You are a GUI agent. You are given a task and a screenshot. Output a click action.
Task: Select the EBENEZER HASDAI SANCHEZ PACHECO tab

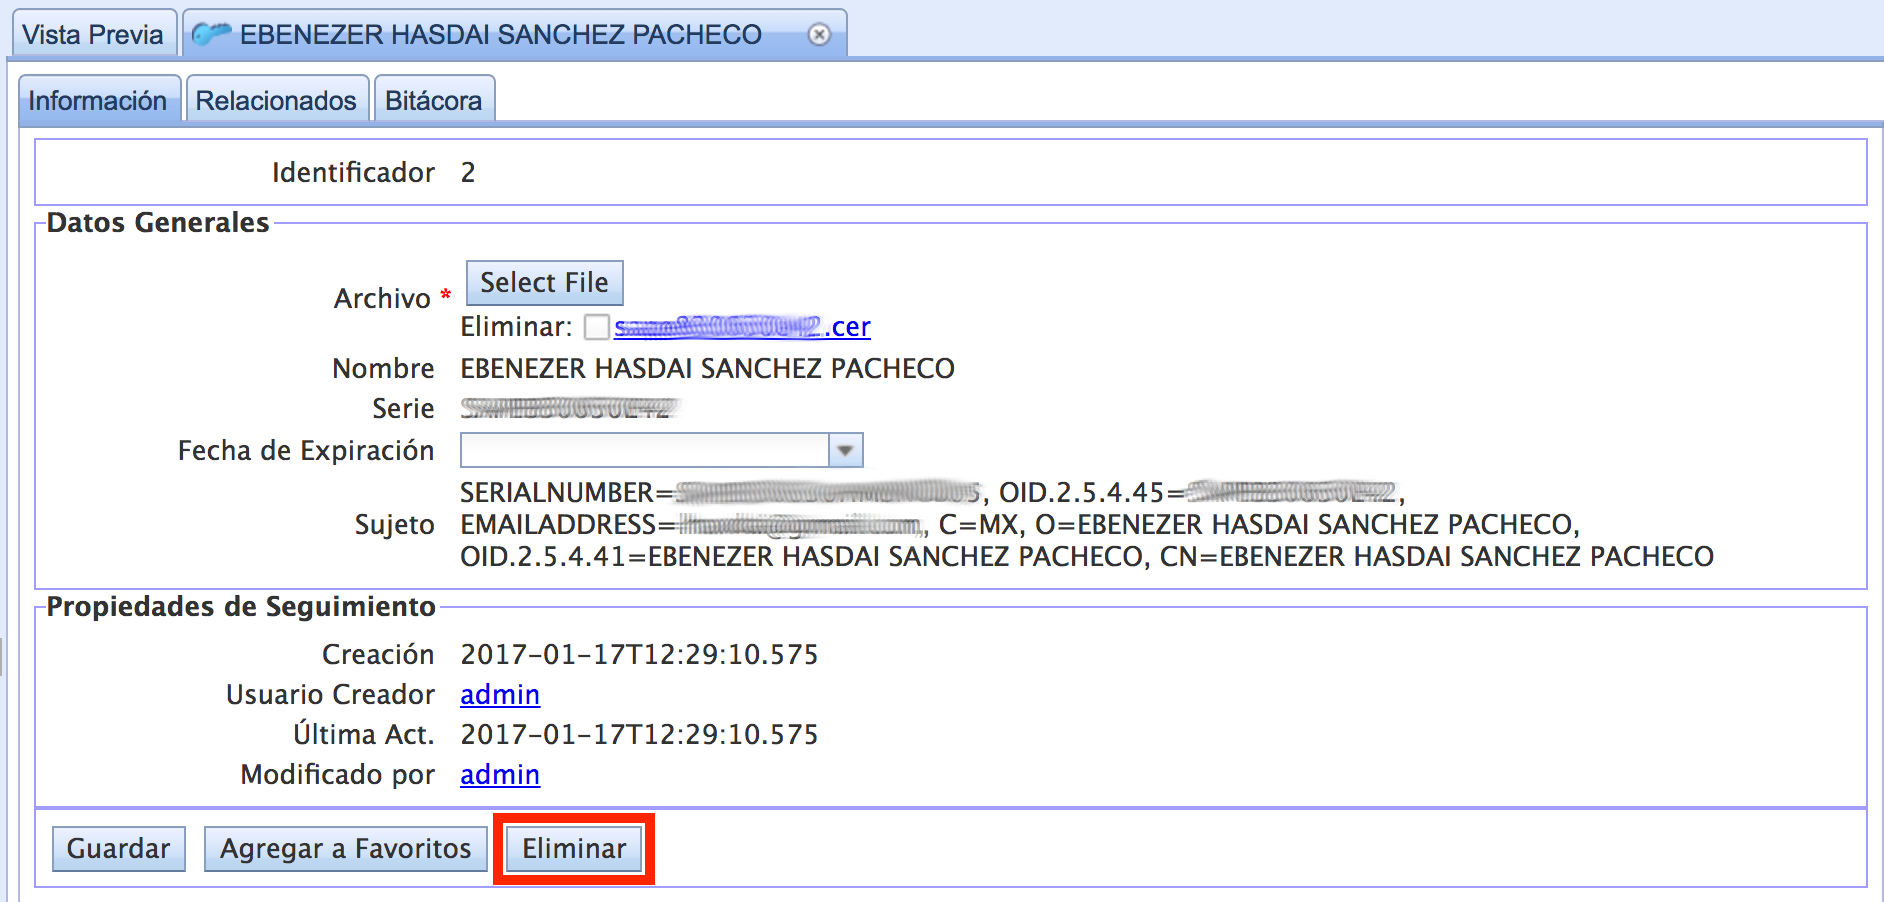point(515,34)
